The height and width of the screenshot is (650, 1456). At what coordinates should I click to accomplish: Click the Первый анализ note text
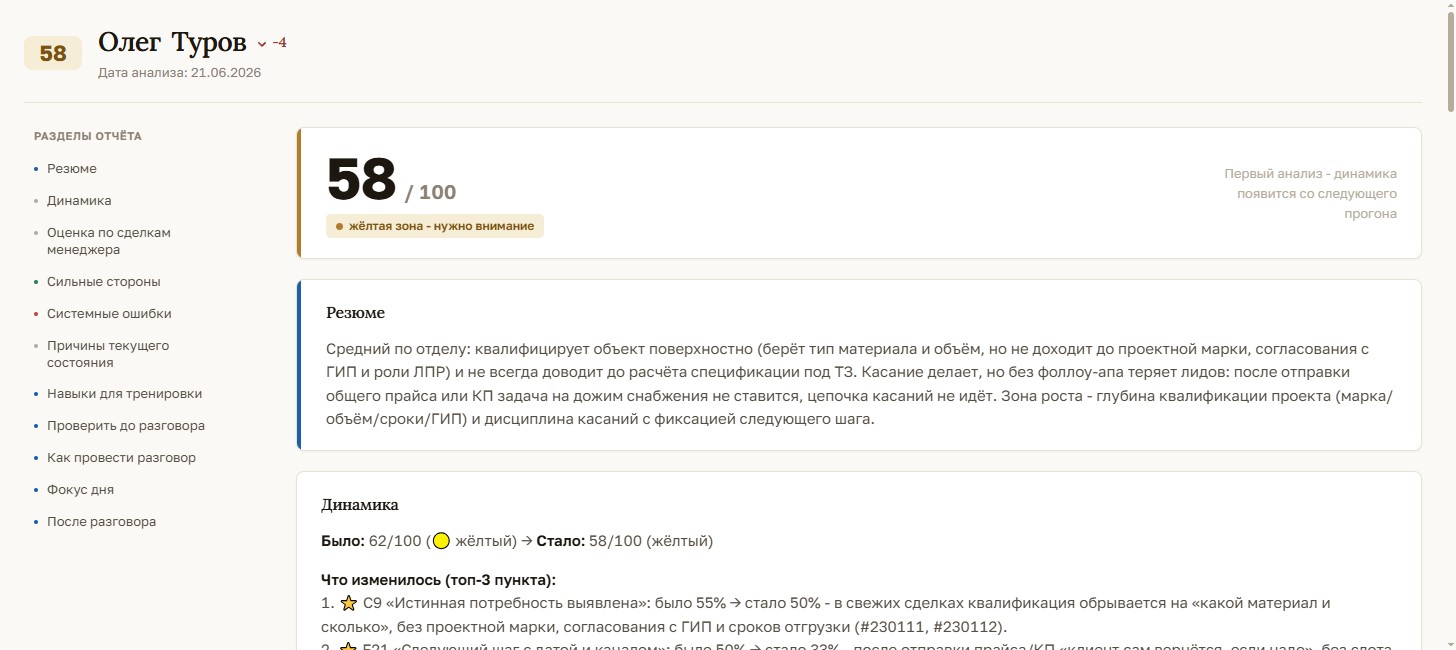coord(1310,194)
